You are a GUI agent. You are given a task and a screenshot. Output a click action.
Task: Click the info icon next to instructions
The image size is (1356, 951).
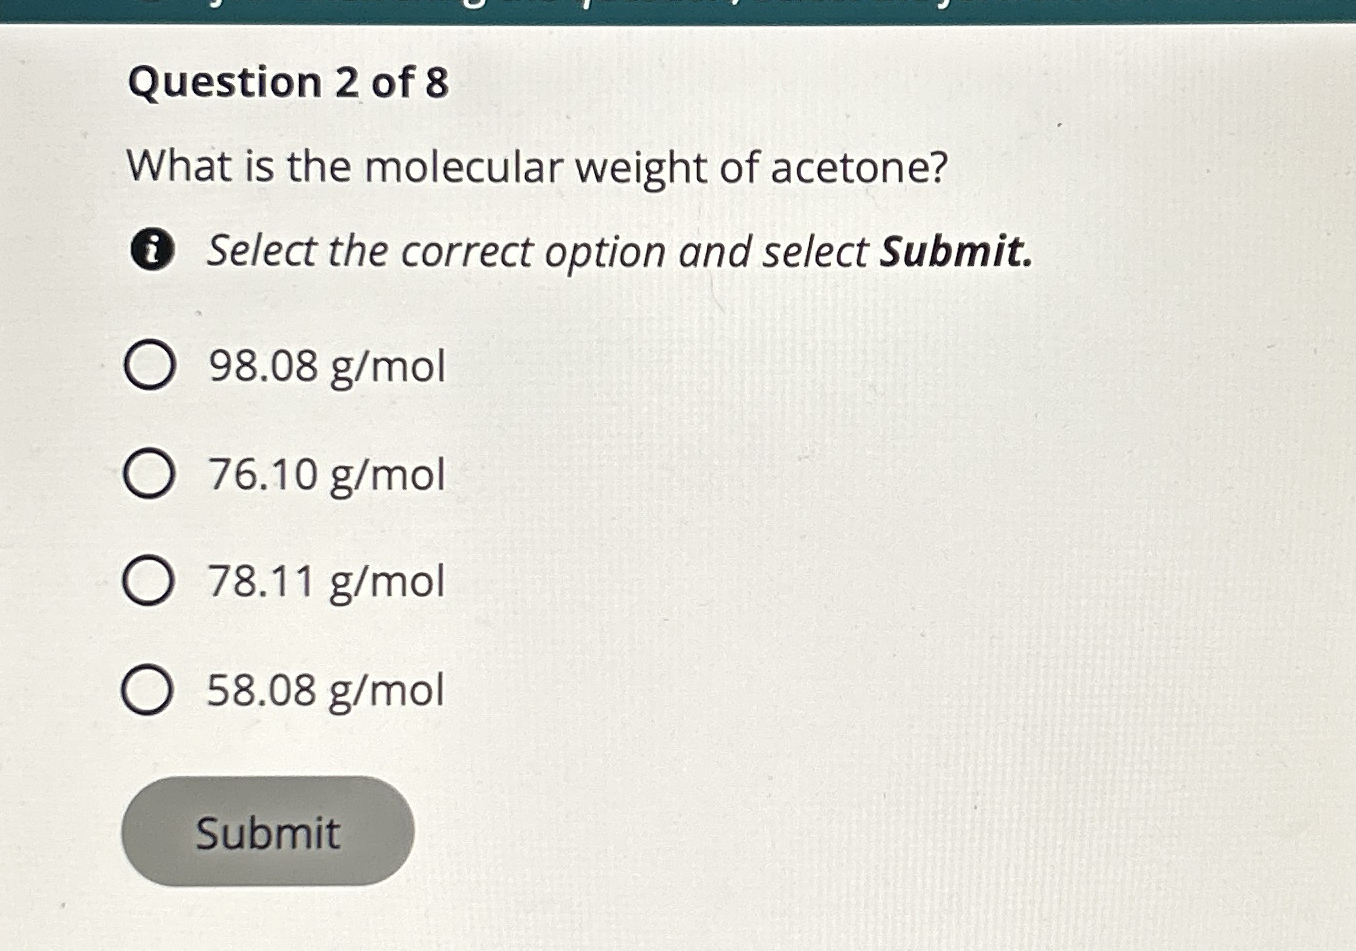[152, 251]
